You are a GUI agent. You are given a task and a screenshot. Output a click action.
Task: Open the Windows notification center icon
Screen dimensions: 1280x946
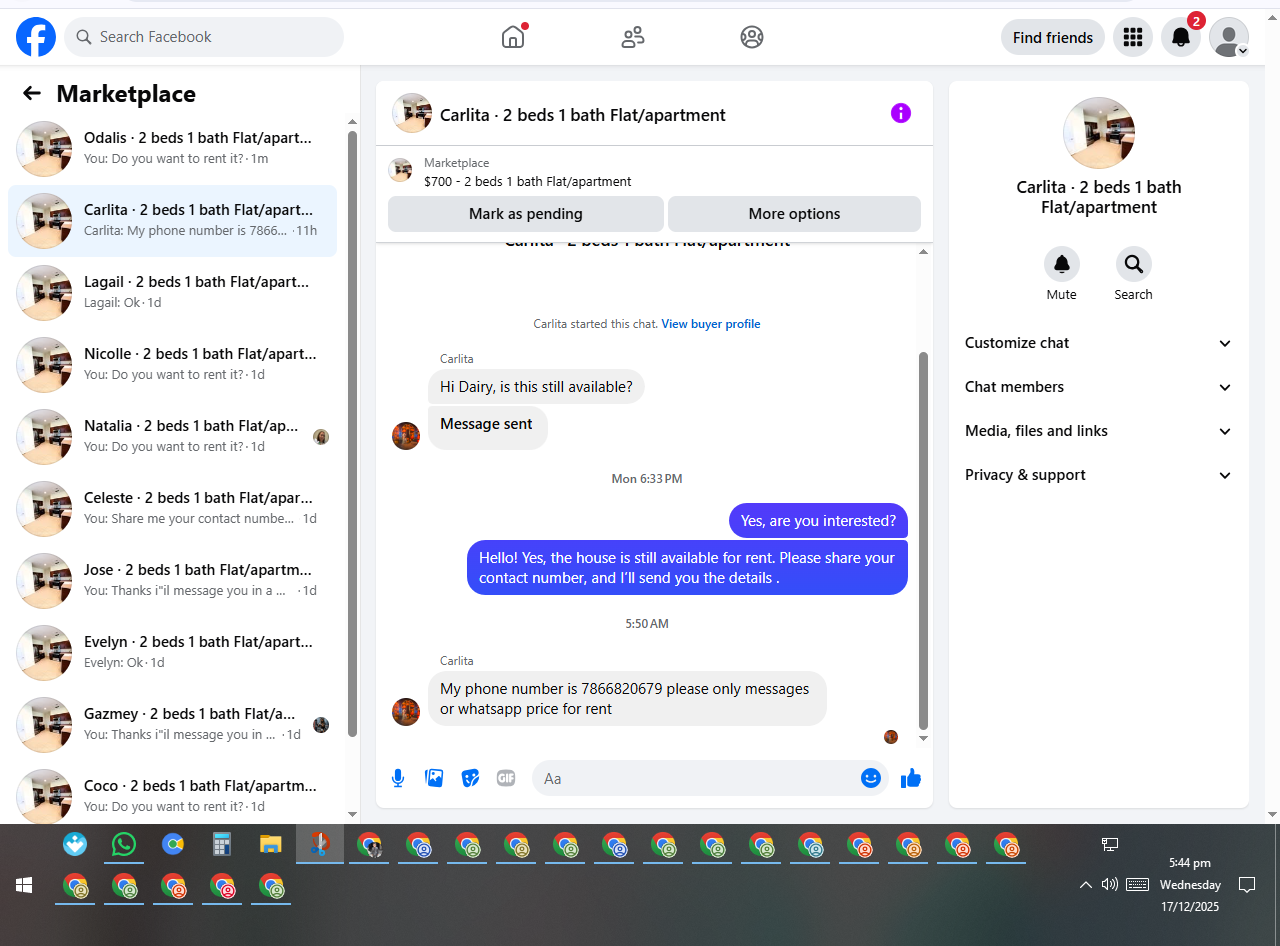click(1247, 884)
